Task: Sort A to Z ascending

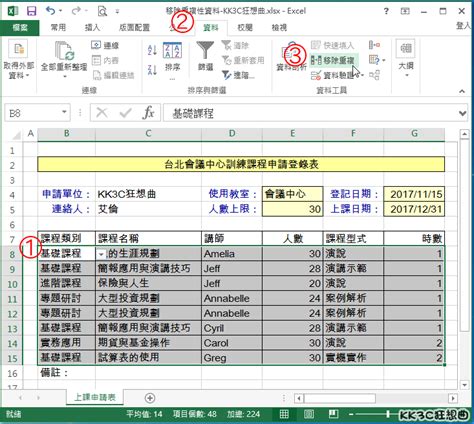Action: [152, 50]
